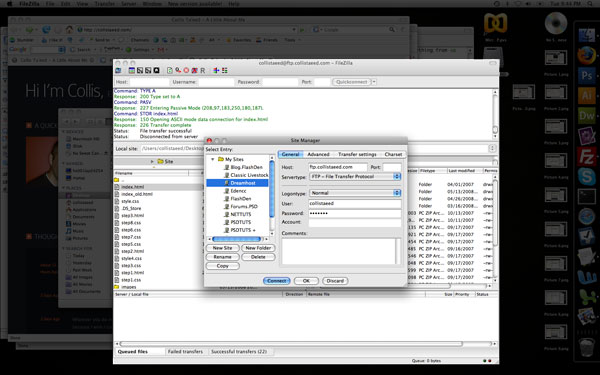
Task: Click the site list horizontal scrollbar
Action: pos(237,239)
